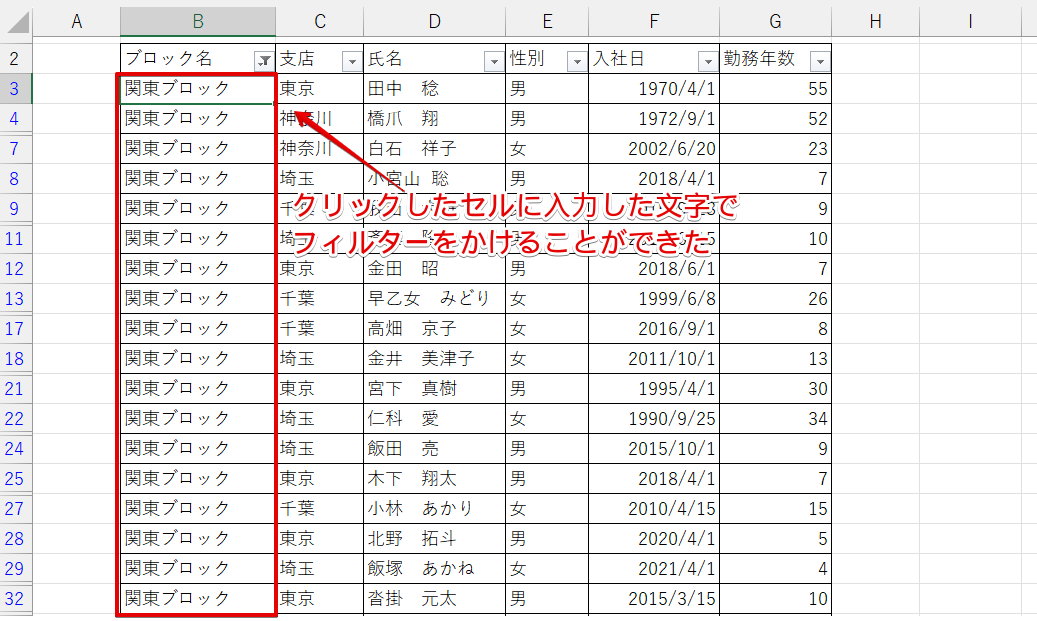This screenshot has width=1037, height=621.
Task: Select cell 関東ブロック in row 32
Action: (x=198, y=599)
